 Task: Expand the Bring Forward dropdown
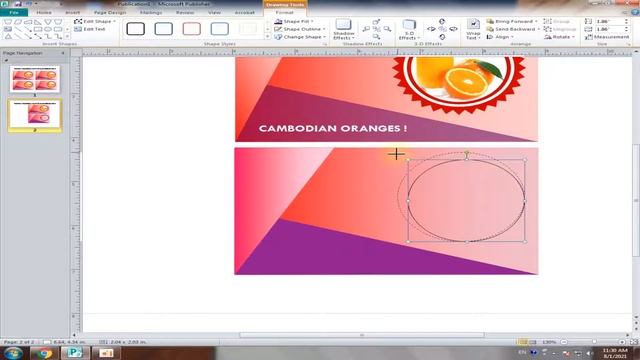(x=536, y=21)
